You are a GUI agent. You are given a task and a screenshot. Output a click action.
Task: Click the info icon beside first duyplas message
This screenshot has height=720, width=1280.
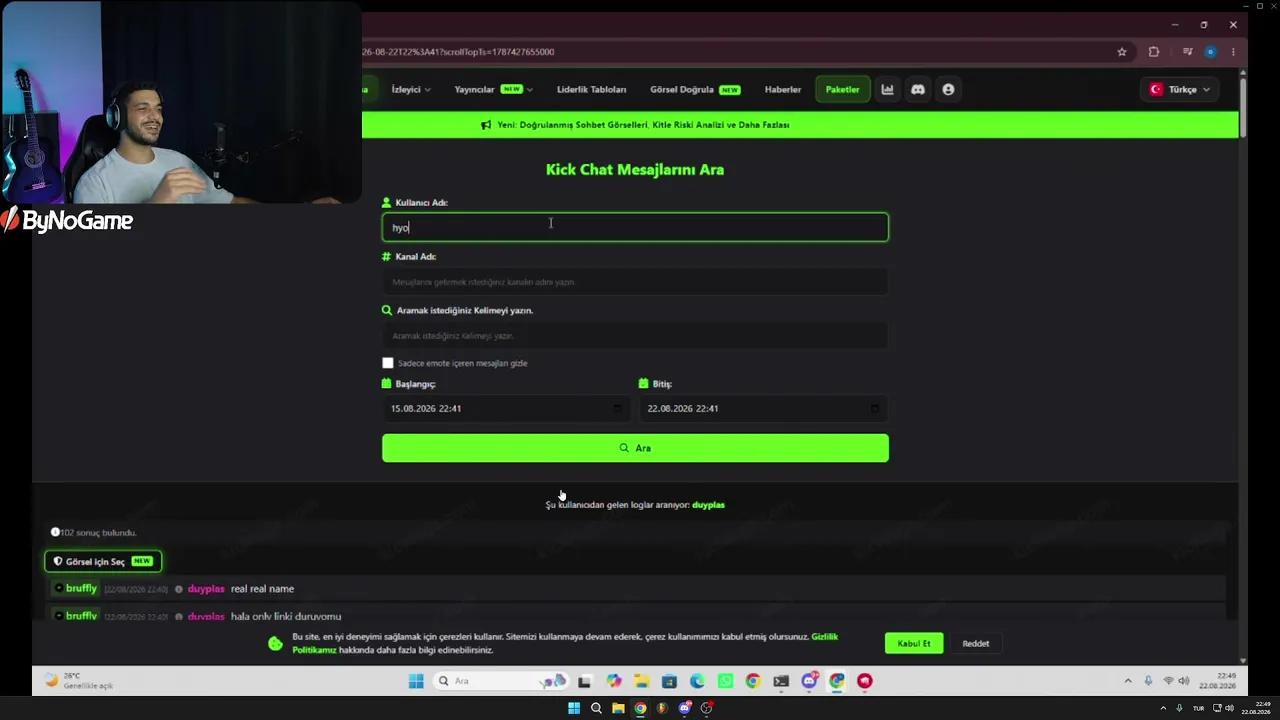coord(179,589)
